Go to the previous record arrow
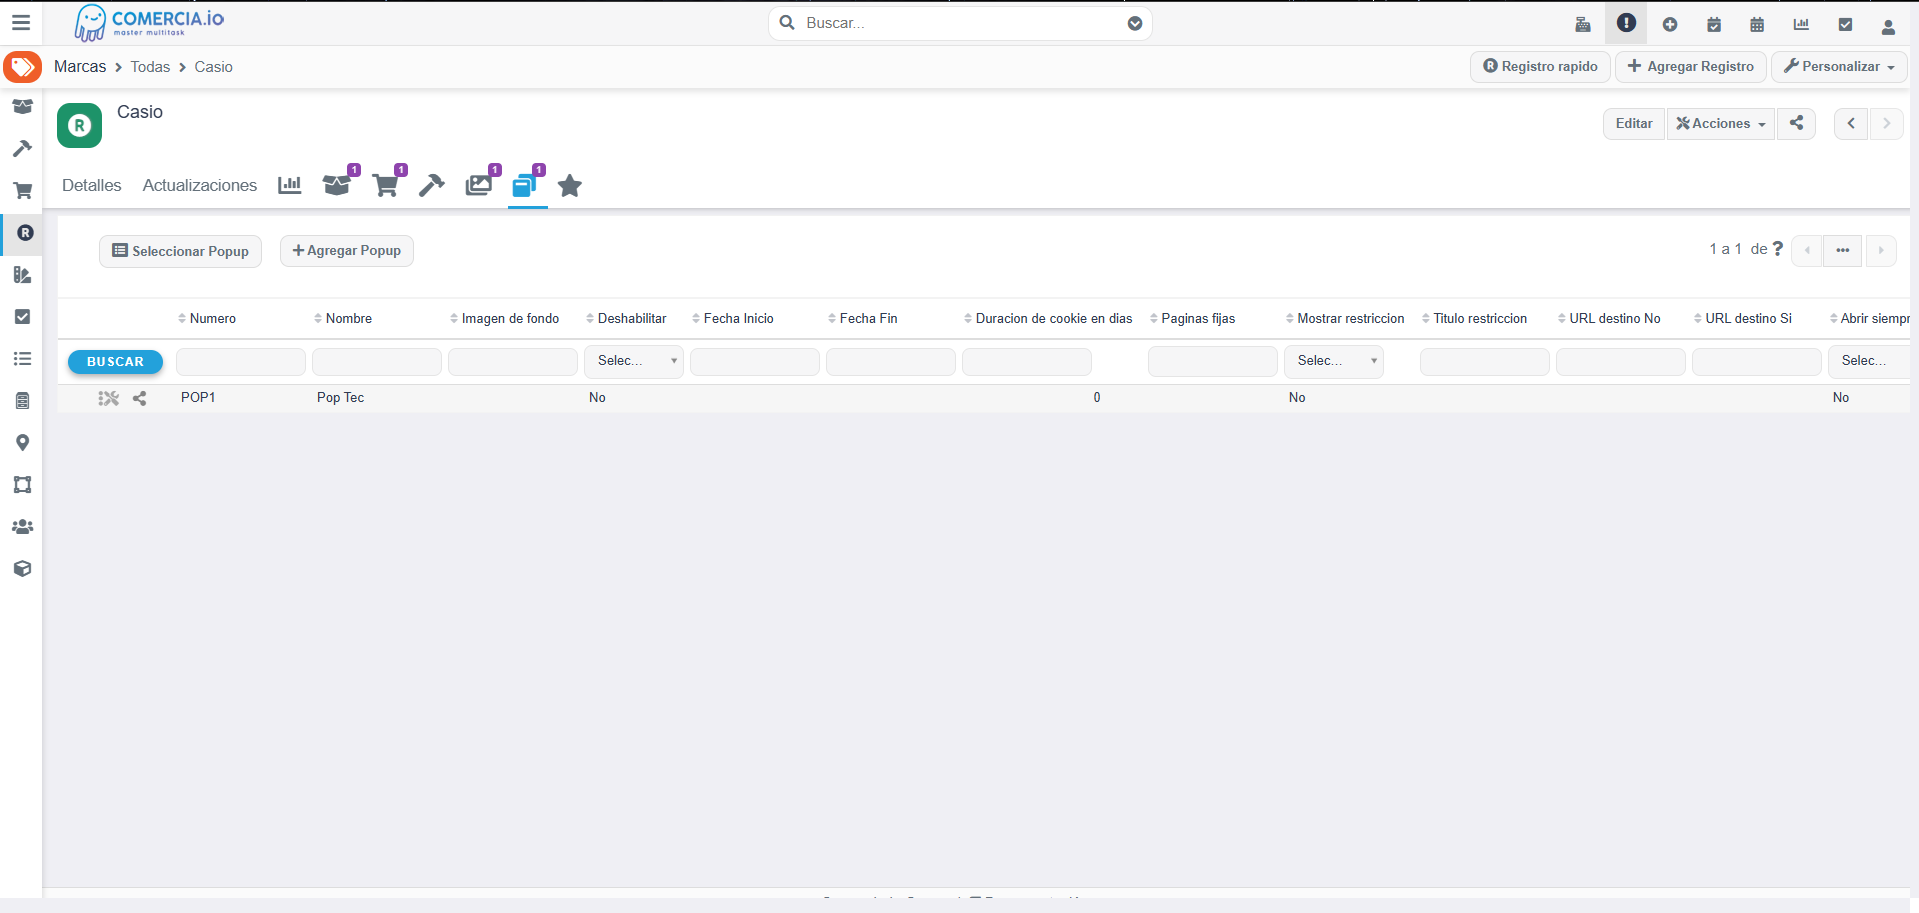 point(1851,123)
